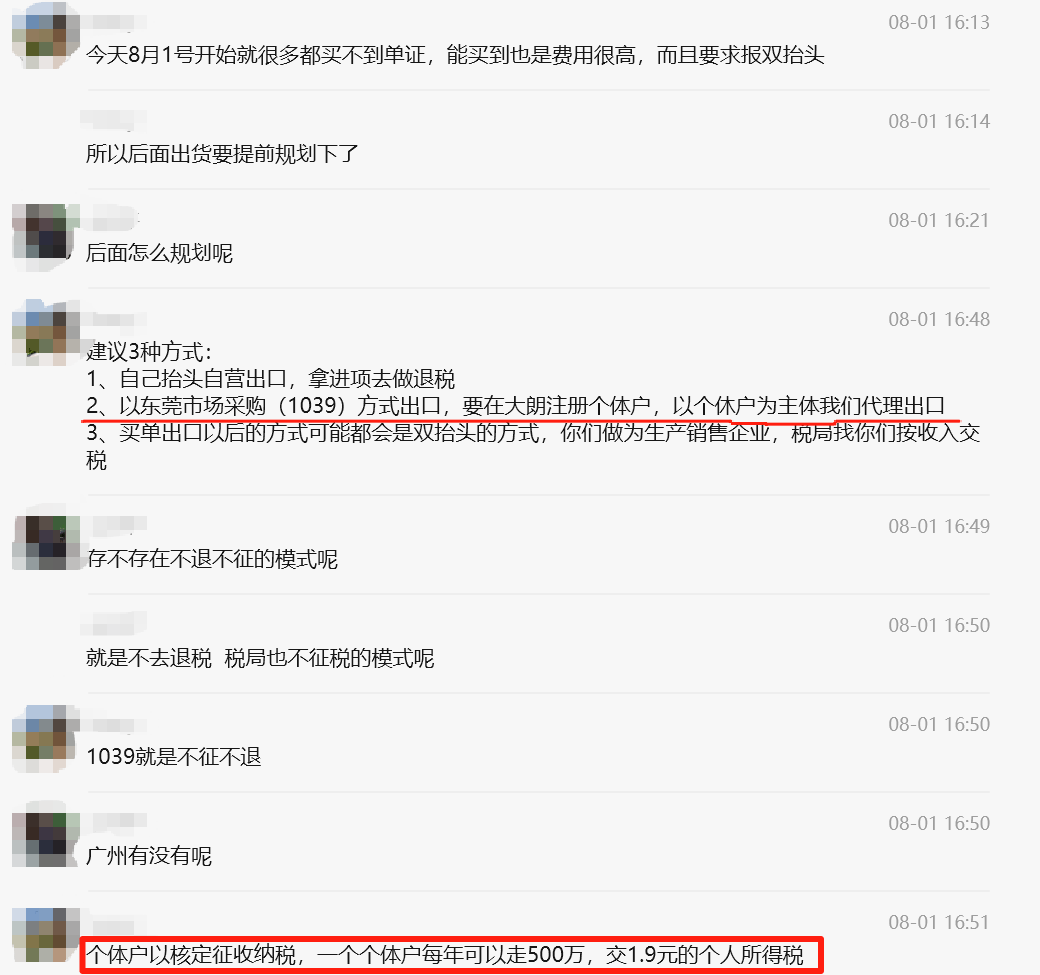
Task: Click underlined line about 东莞市场采购（1039）
Action: [x=515, y=405]
